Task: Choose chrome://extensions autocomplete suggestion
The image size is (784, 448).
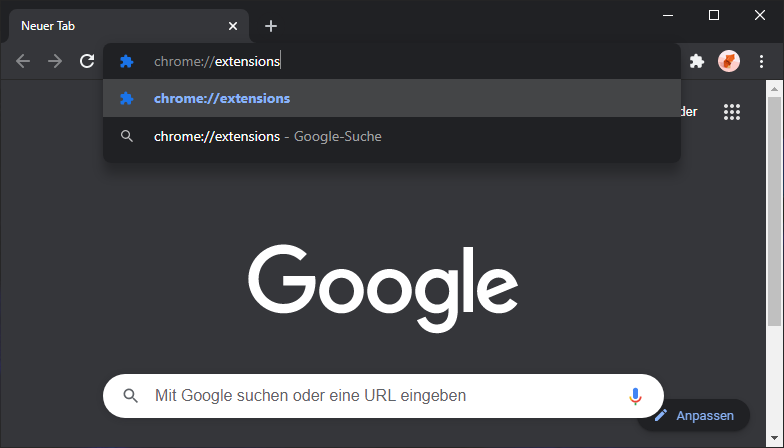Action: click(x=392, y=98)
